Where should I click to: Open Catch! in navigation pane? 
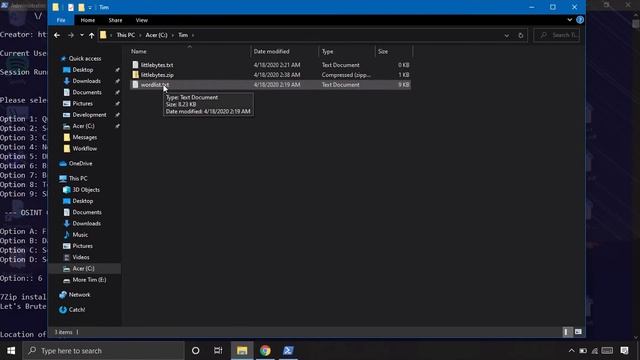point(77,310)
